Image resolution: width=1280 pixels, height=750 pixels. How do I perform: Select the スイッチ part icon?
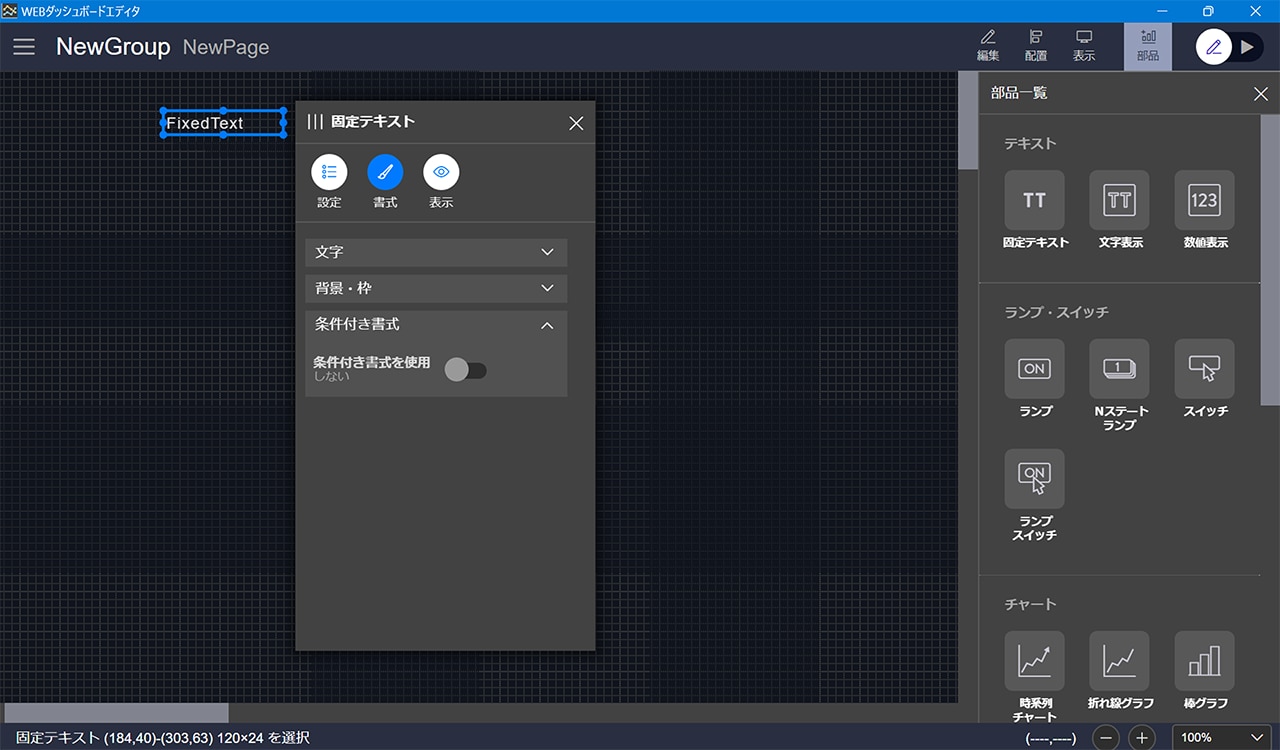[x=1204, y=369]
